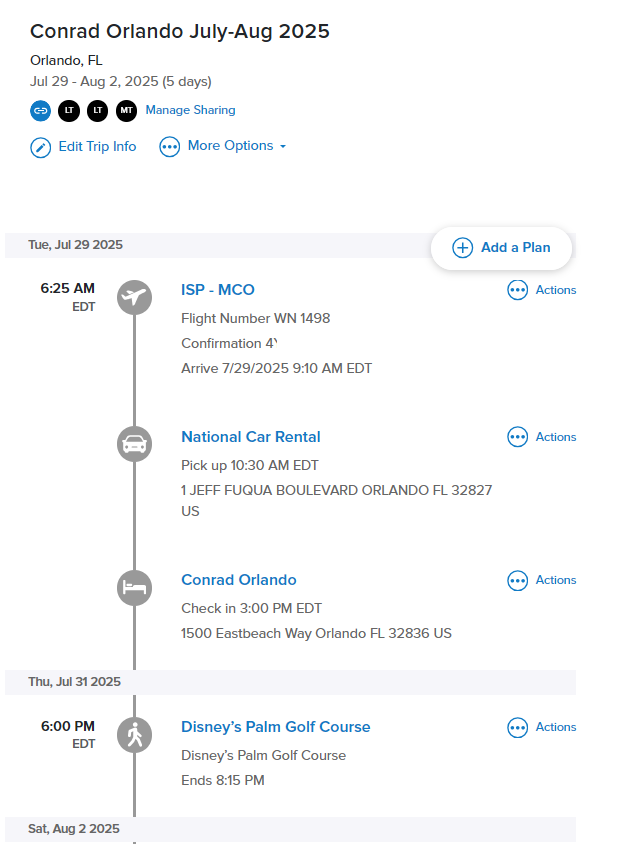Click the walking person activity icon
Screen dimensions: 628x844
[x=135, y=735]
